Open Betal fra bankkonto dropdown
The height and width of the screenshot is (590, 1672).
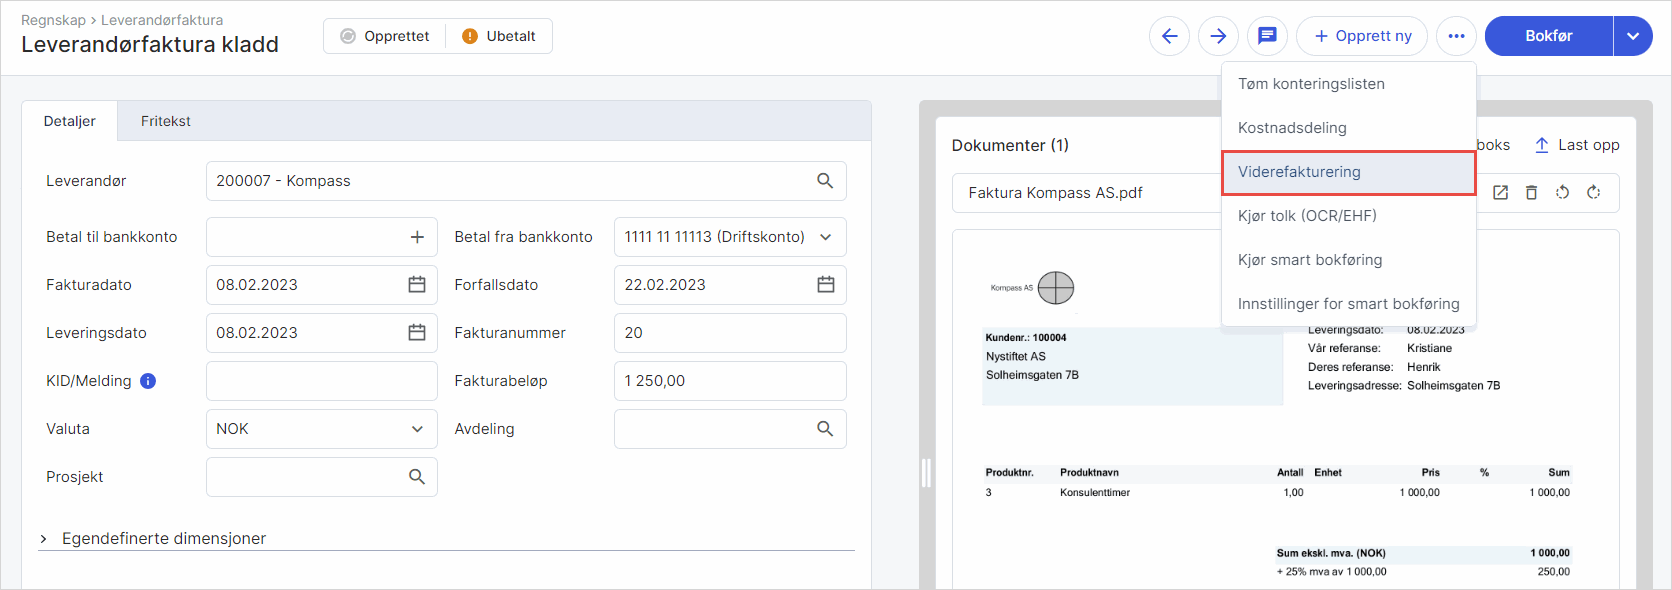[825, 237]
